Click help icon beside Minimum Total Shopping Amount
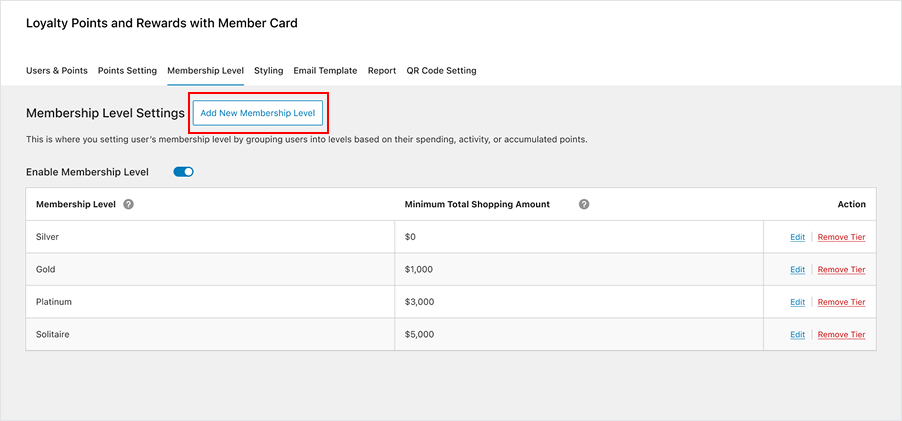902x421 pixels. 584,204
